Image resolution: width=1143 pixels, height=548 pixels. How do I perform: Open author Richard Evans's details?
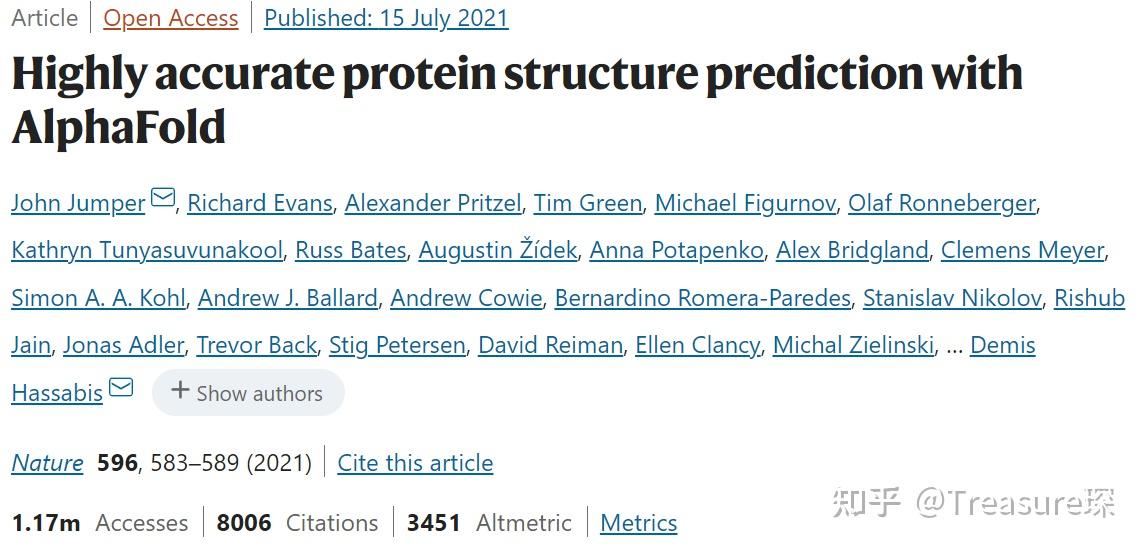(x=259, y=203)
